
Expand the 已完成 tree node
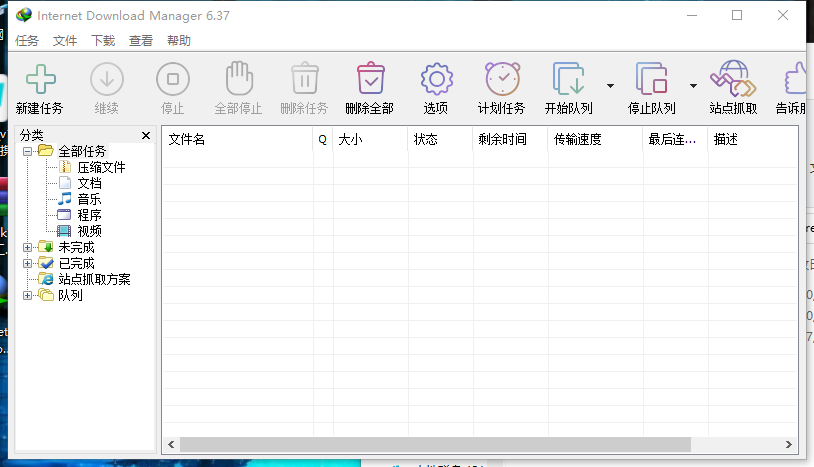pyautogui.click(x=28, y=264)
